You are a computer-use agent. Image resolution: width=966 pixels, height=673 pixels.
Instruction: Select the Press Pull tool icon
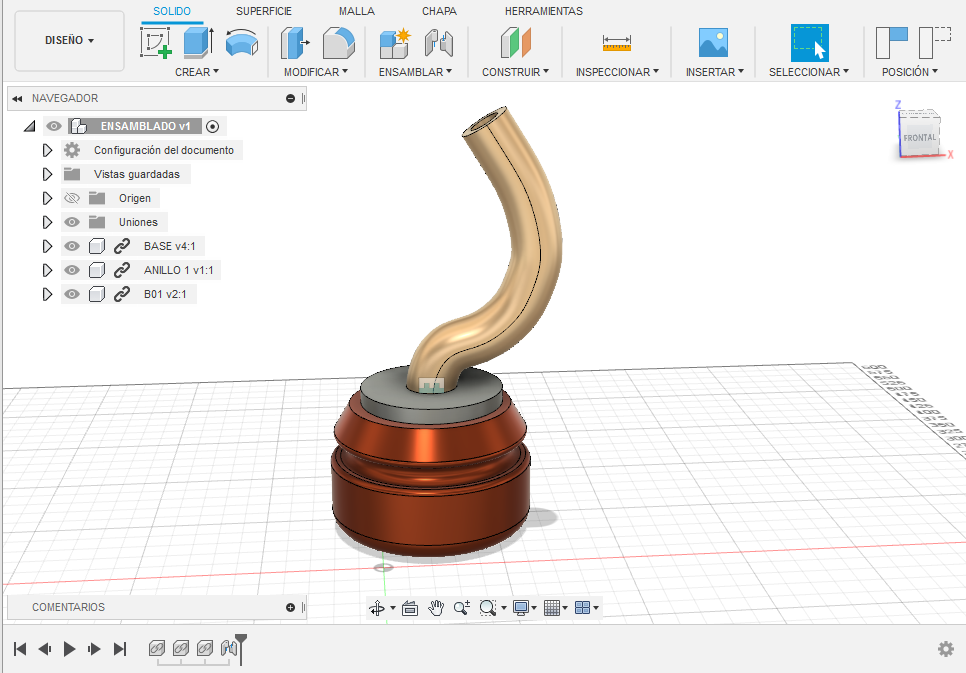click(x=295, y=43)
